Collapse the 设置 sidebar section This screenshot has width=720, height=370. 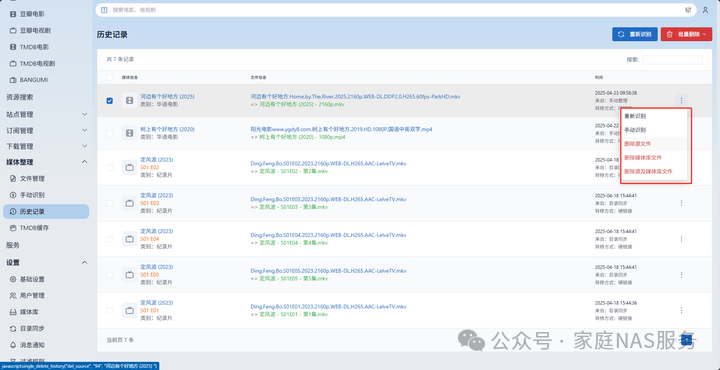[x=46, y=263]
